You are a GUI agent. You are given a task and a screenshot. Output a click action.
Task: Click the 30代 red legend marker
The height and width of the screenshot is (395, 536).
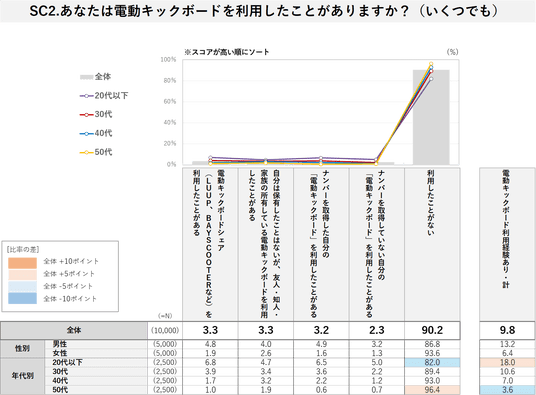pos(86,115)
